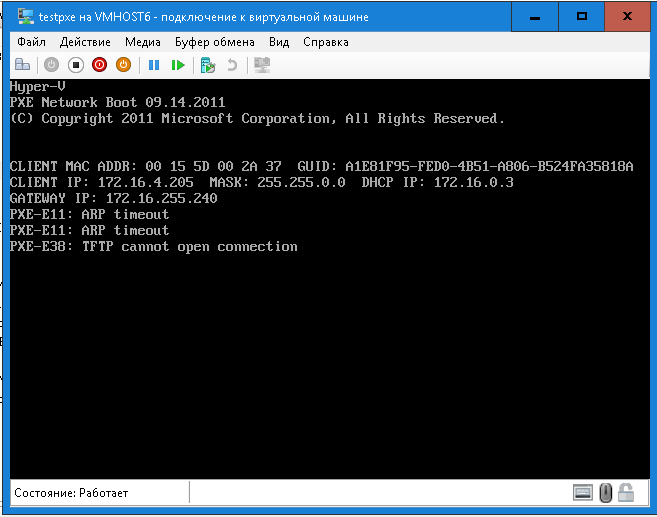Viewport: 657px width, 517px height.
Task: Open the Медиа menu
Action: tap(143, 42)
